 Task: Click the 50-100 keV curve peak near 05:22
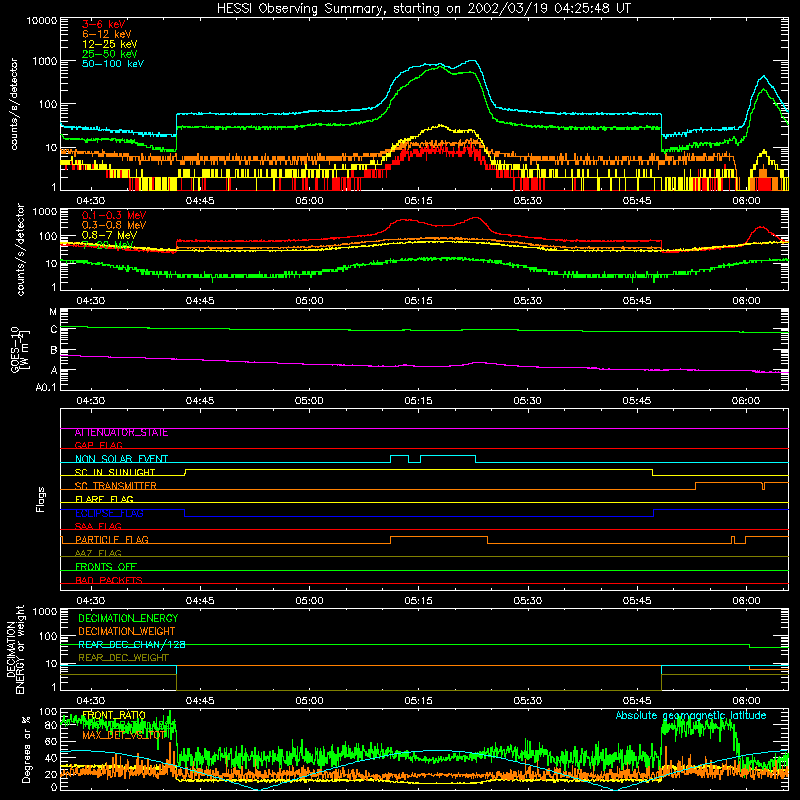(x=473, y=61)
